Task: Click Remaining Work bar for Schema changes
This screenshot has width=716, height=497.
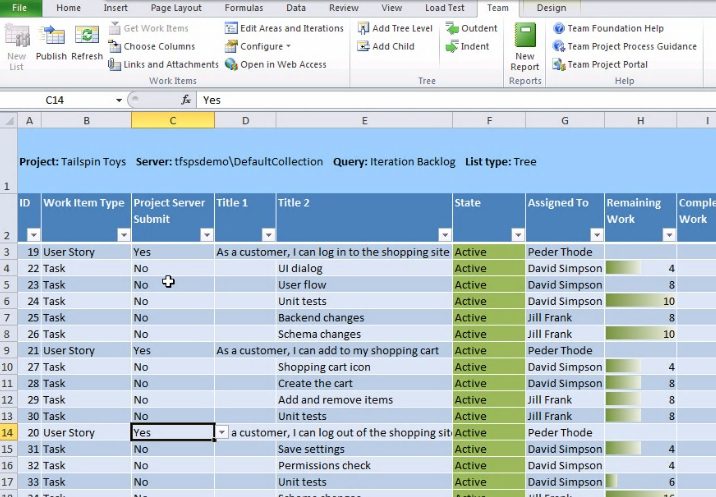Action: (640, 334)
